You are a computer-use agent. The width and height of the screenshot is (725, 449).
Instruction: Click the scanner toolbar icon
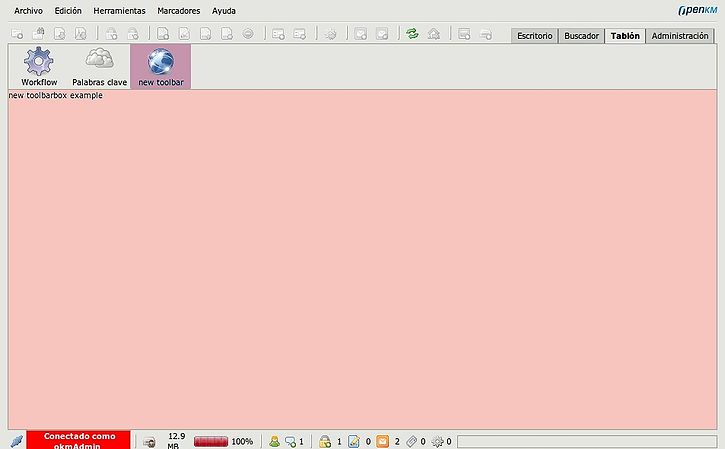[x=464, y=34]
